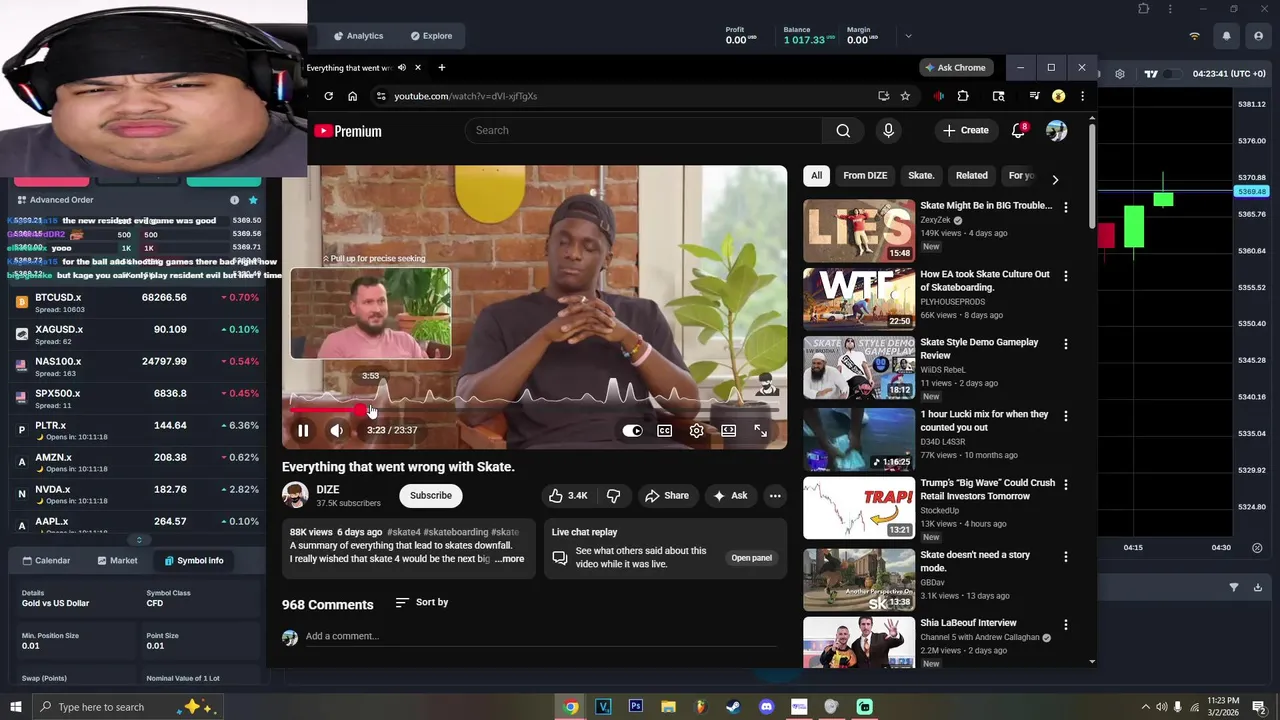Screen dimensions: 1280x720
Task: Open 'Skate Might Be in BIG Trouble' thumbnail
Action: coord(859,231)
